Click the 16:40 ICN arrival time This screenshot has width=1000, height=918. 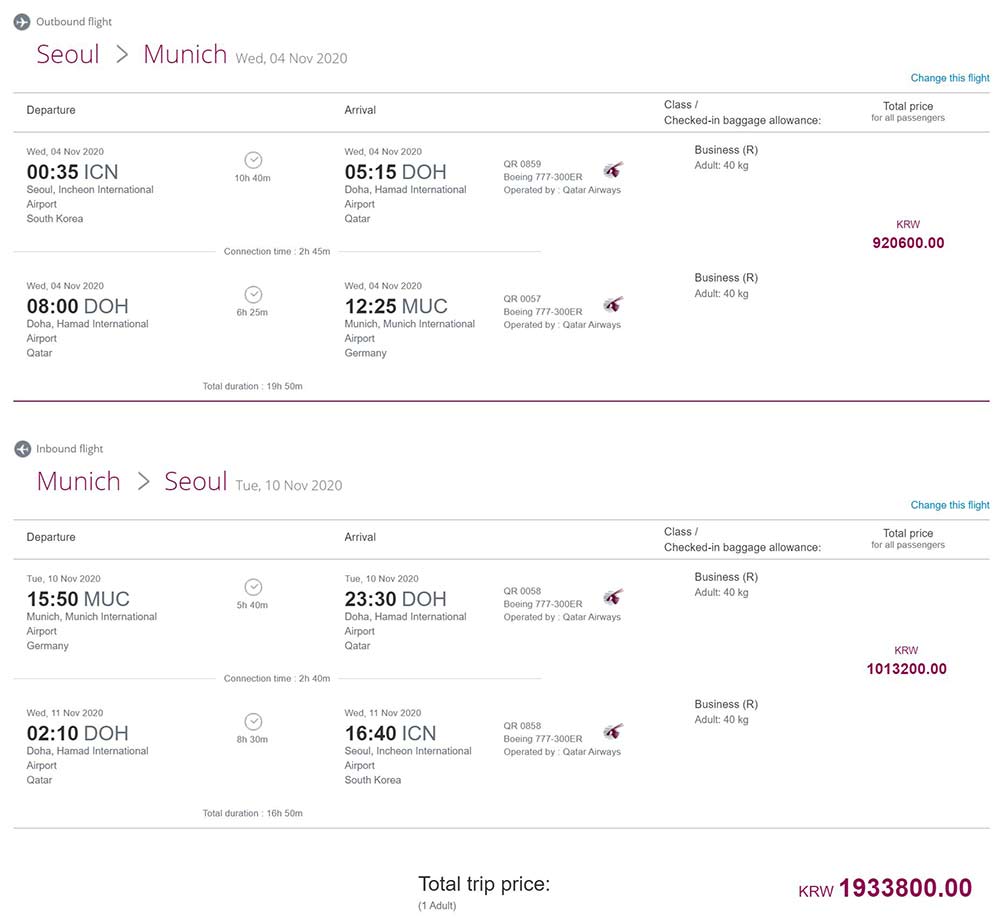click(x=390, y=734)
